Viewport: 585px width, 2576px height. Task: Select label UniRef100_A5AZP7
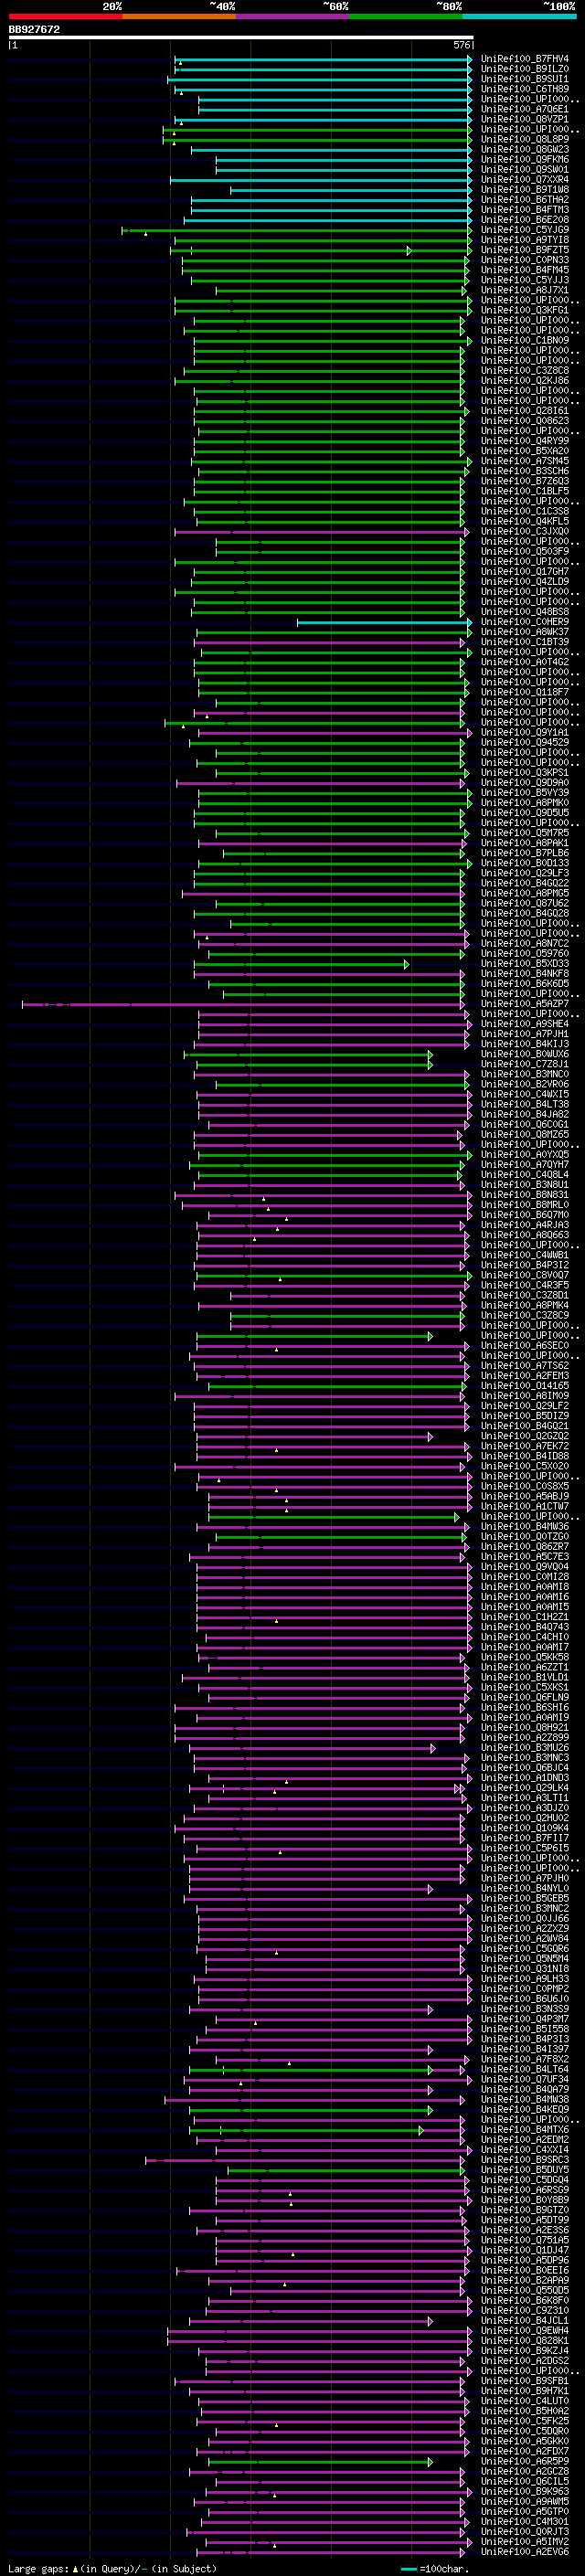525,1004
